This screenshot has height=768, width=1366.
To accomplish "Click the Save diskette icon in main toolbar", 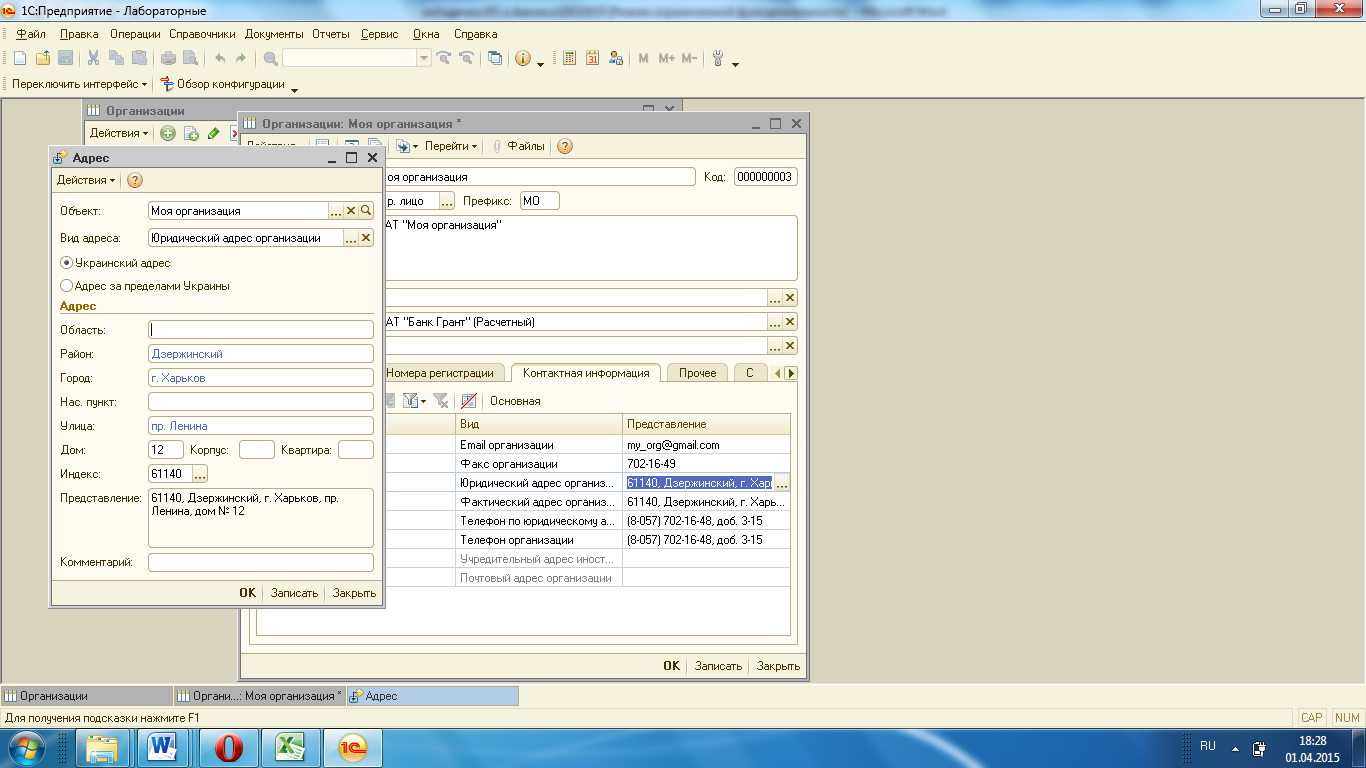I will tap(65, 59).
